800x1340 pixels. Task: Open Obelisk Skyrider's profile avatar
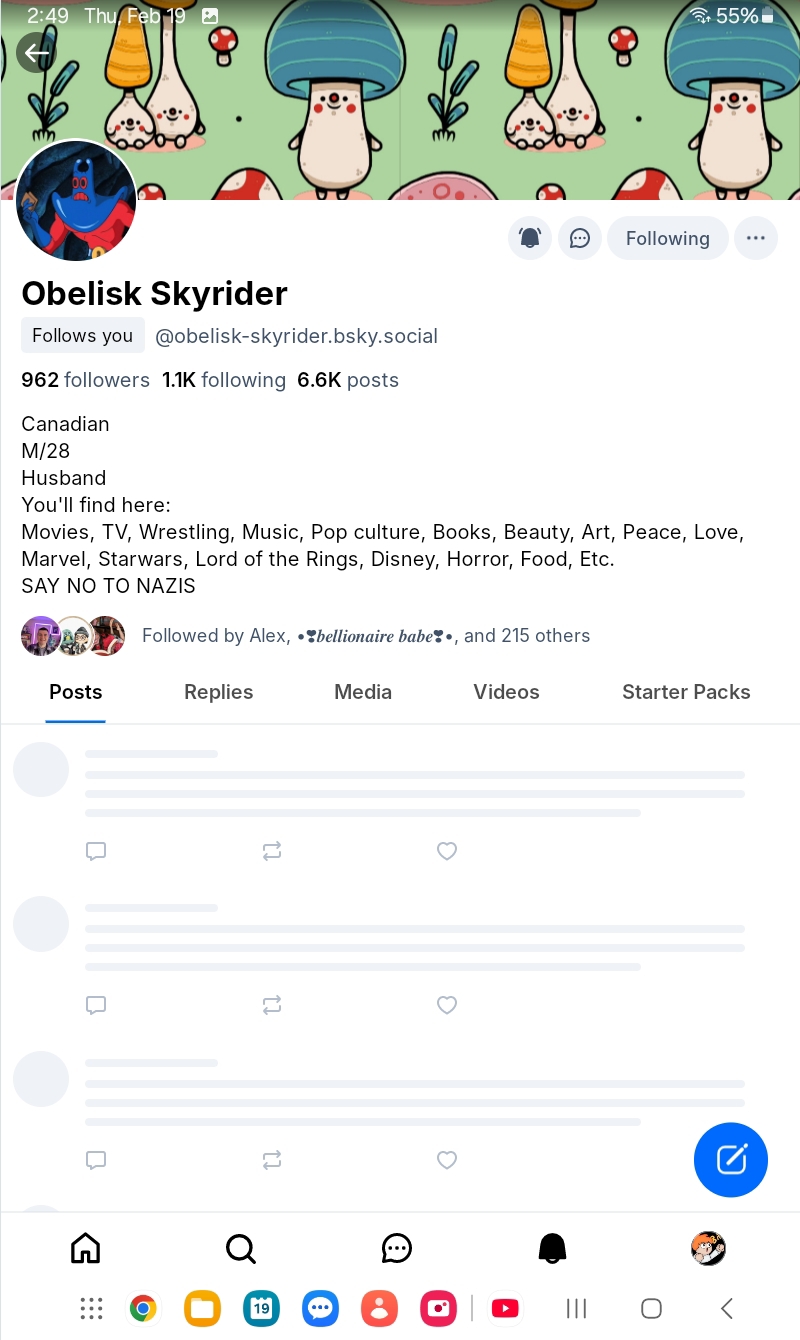pyautogui.click(x=76, y=200)
